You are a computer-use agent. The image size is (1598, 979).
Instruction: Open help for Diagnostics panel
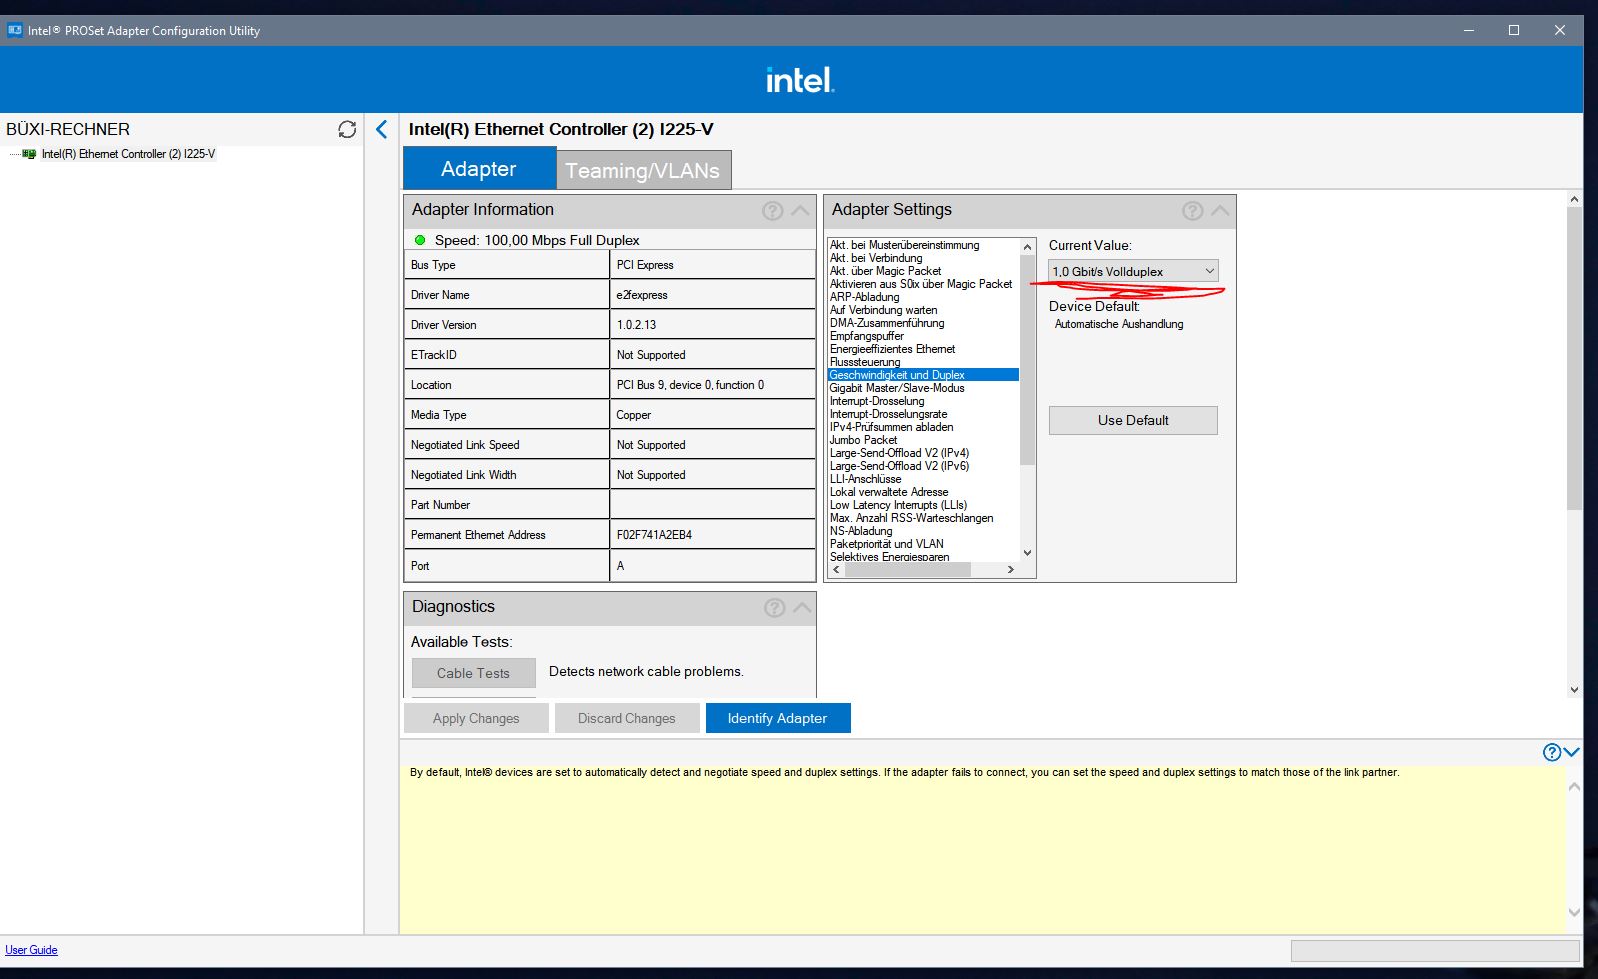click(x=774, y=607)
